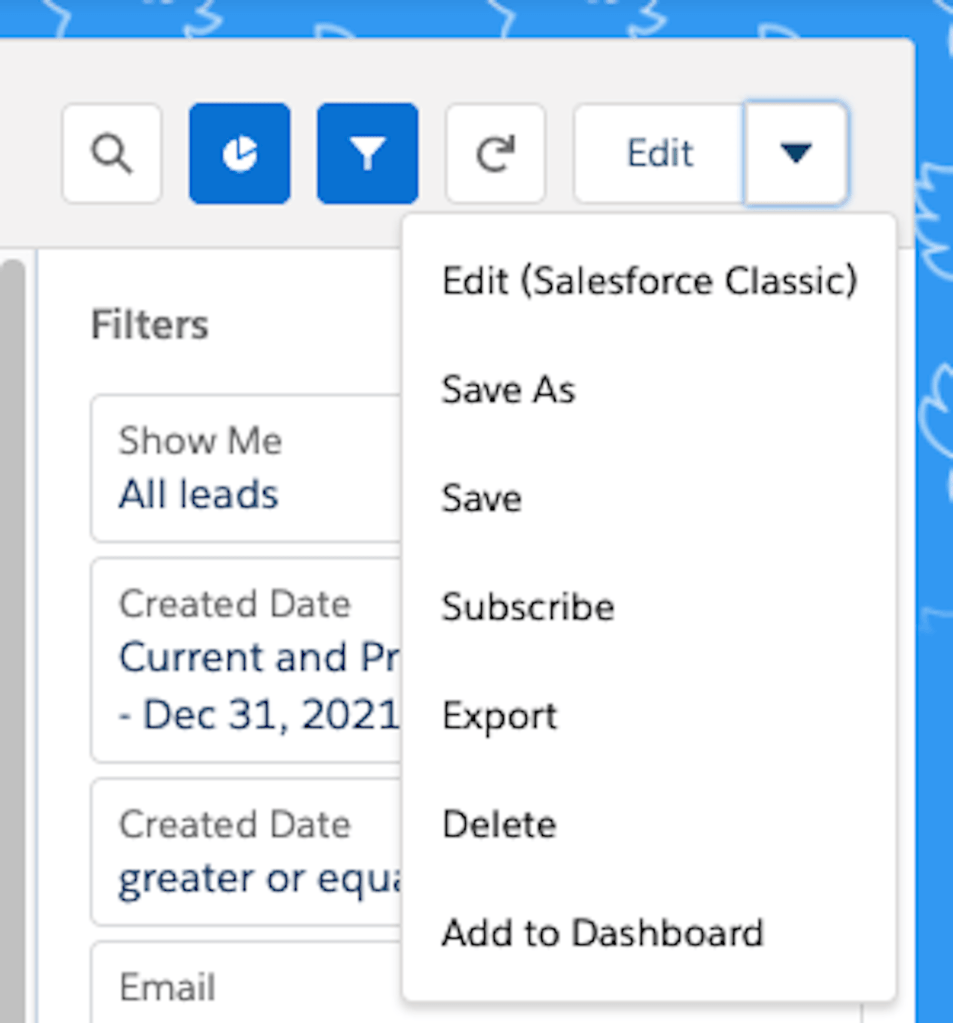Viewport: 953px width, 1023px height.
Task: Choose Export from the menu
Action: point(499,716)
